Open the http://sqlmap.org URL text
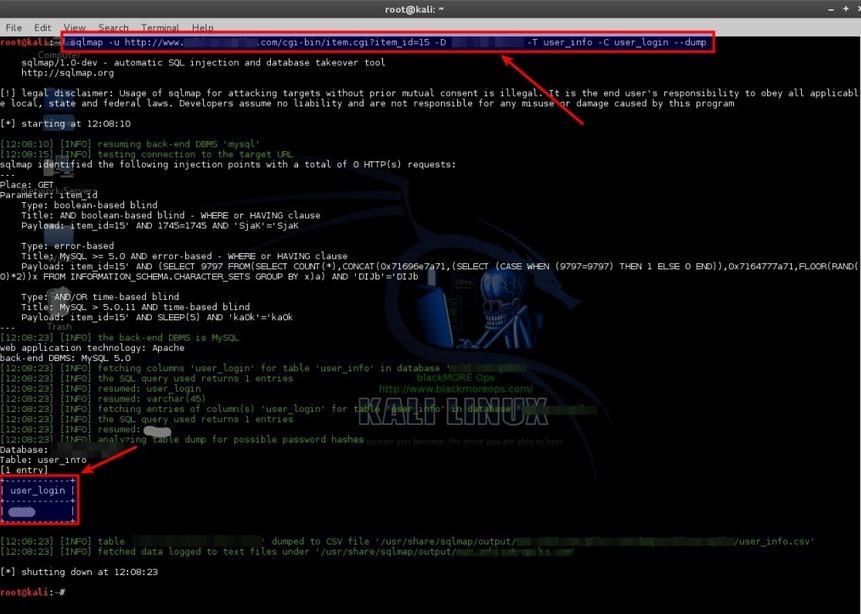 click(x=68, y=72)
